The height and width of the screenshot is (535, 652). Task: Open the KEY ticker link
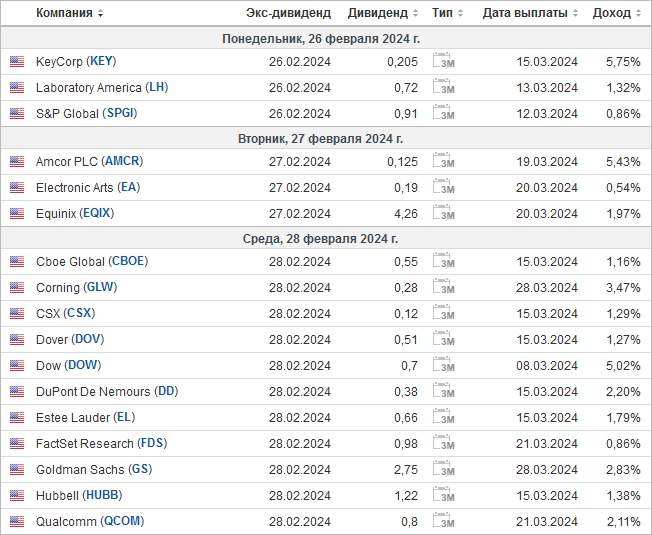101,61
